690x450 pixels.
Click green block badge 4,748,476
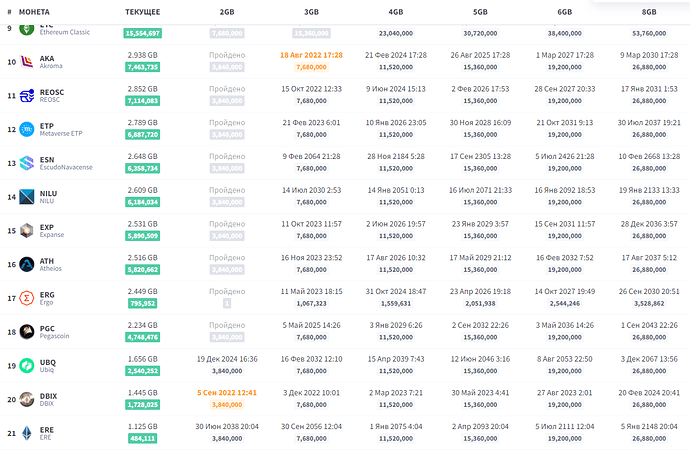click(x=143, y=337)
